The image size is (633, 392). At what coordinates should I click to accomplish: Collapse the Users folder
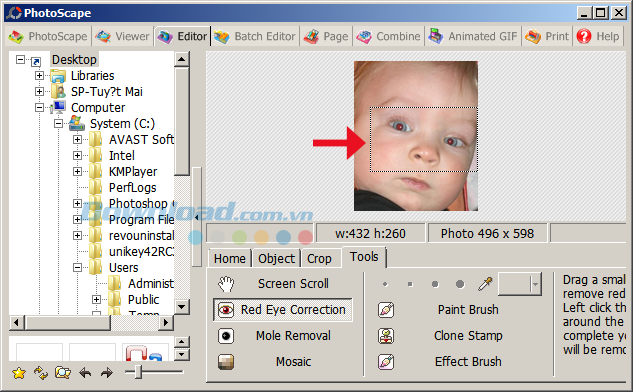coord(77,267)
